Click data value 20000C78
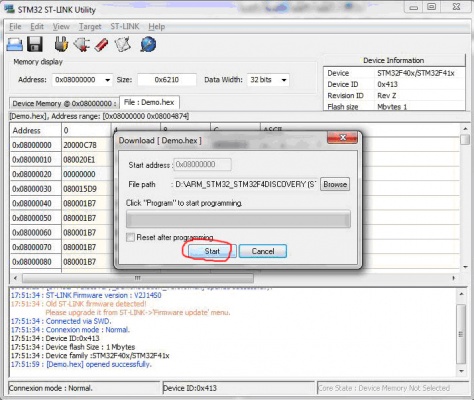The width and height of the screenshot is (474, 400). coord(80,145)
